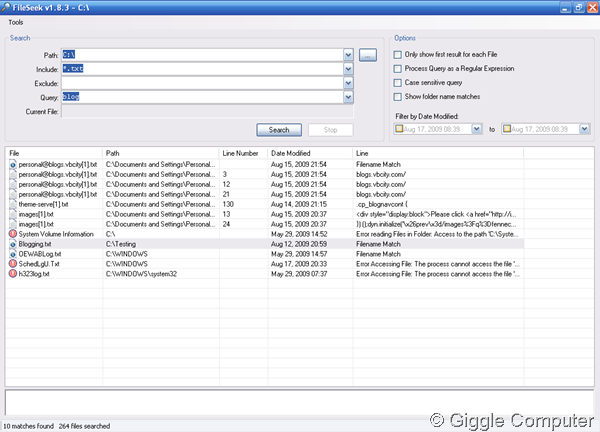Sort results by Line Number column header

[243, 153]
